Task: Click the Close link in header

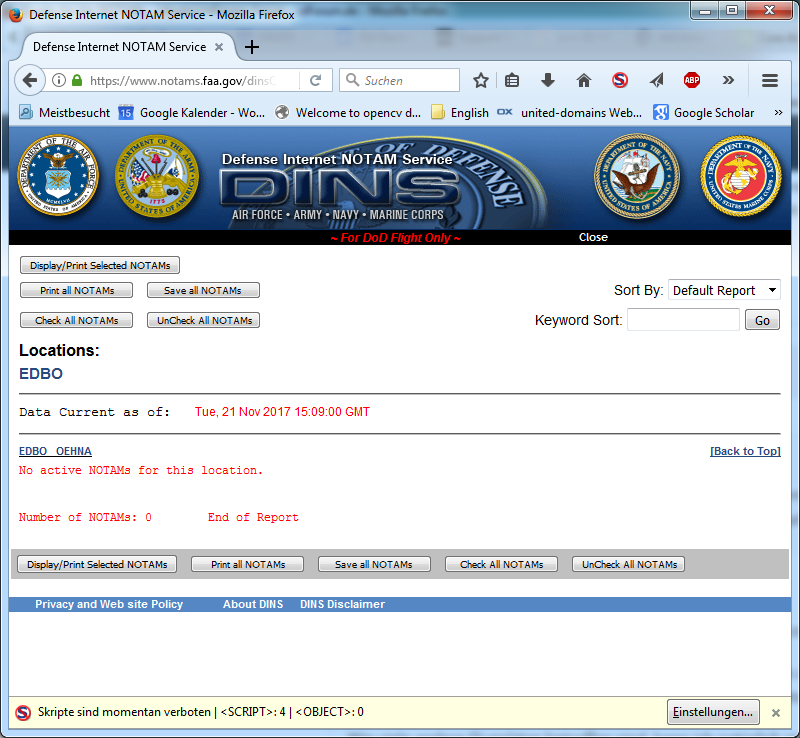Action: tap(593, 237)
